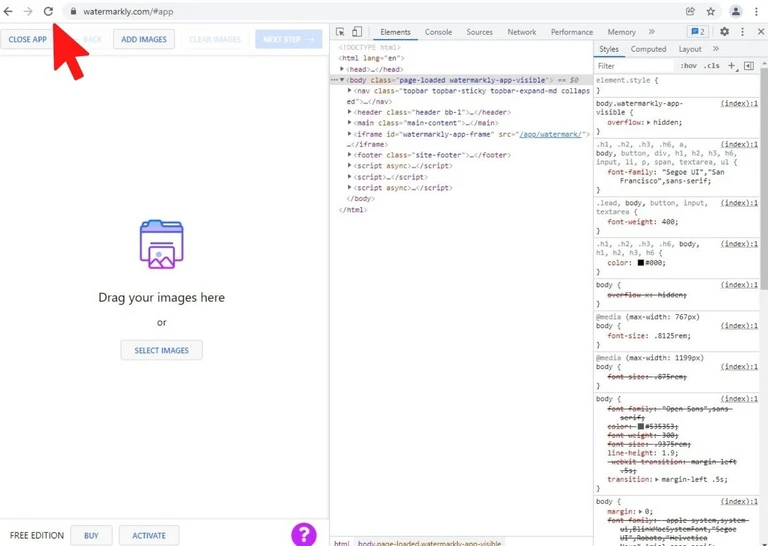Open the issues counter showing 2
This screenshot has height=546, width=768.
(697, 32)
